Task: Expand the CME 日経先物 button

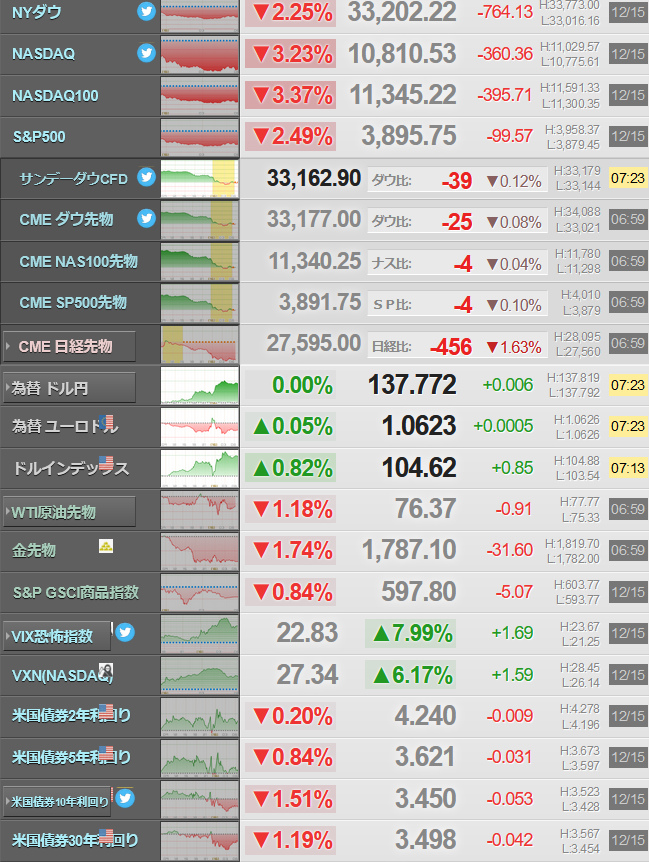Action: coord(69,346)
